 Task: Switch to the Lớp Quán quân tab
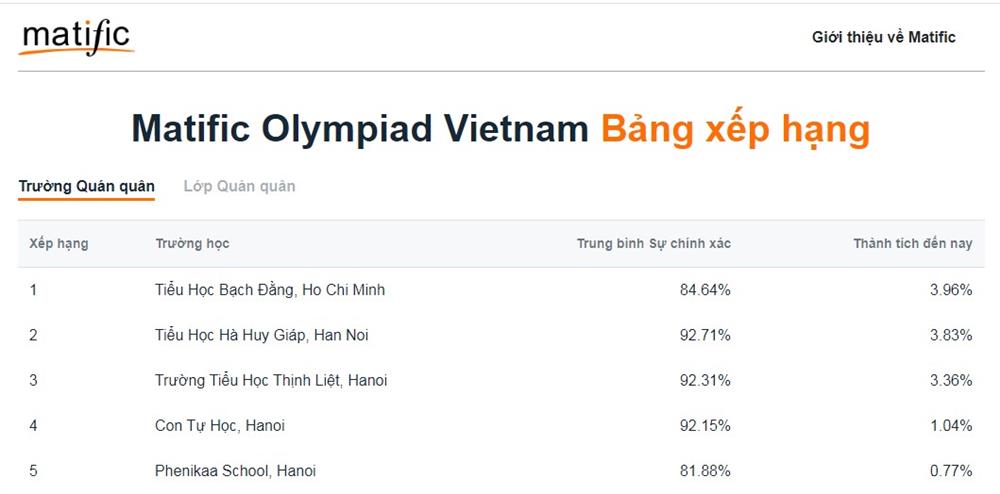coord(239,186)
